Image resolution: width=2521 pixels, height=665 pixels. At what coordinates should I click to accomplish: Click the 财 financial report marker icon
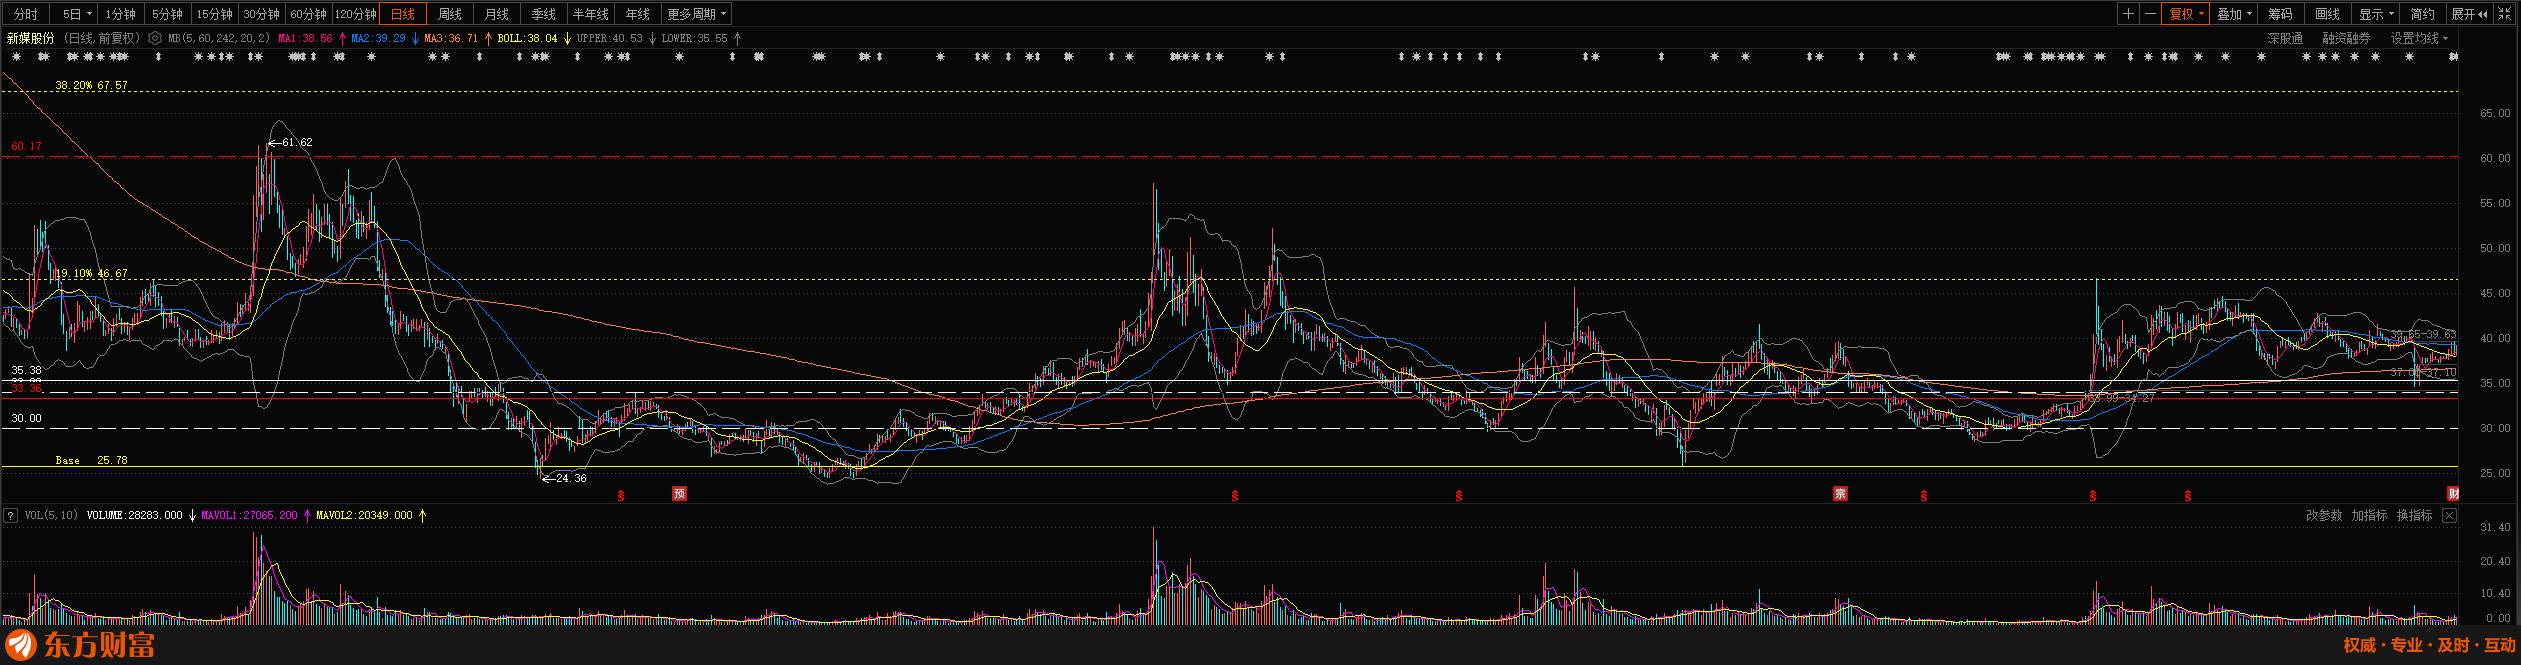click(2453, 494)
